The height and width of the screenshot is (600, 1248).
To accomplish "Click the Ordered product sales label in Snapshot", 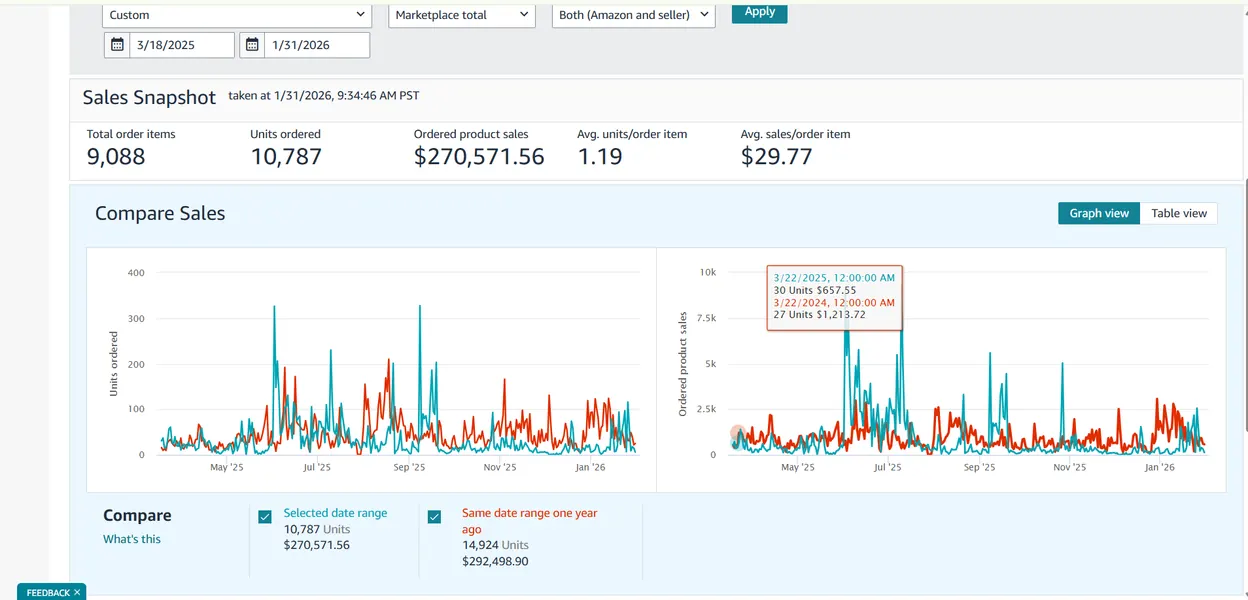I will coord(471,134).
